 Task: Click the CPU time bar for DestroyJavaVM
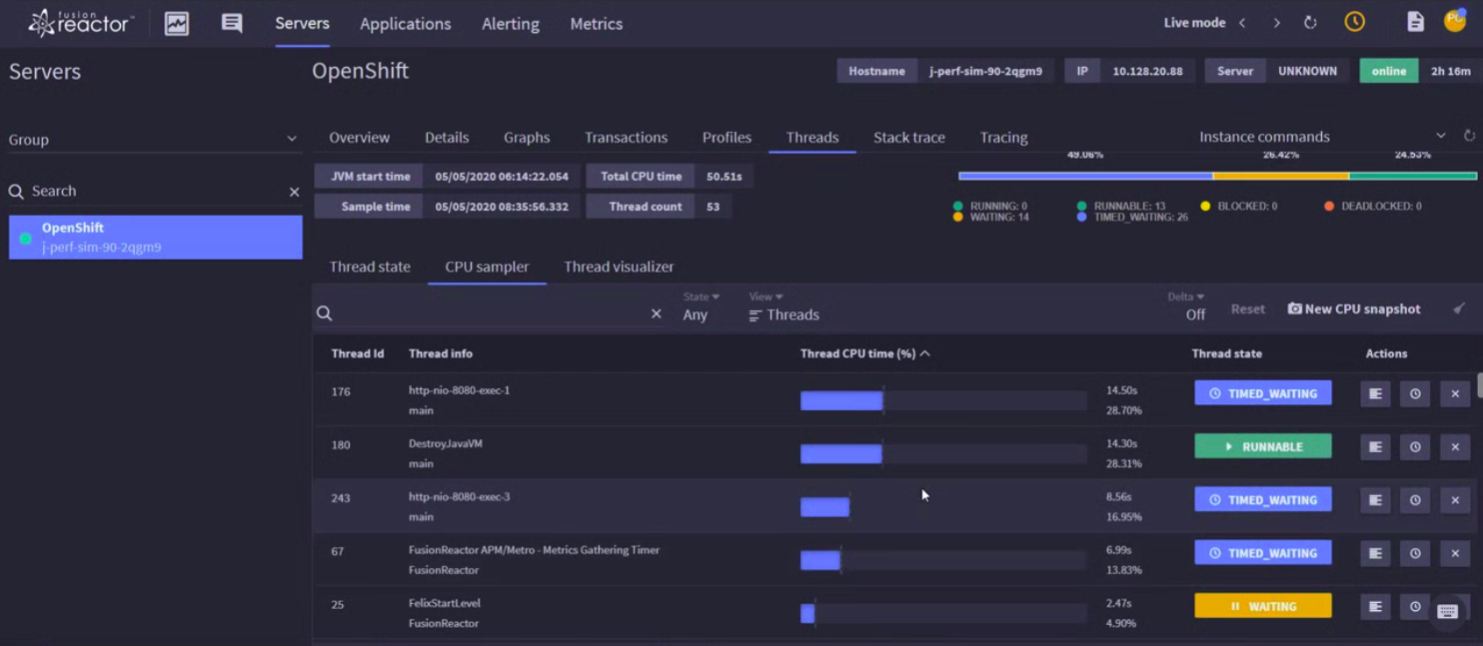(x=943, y=454)
